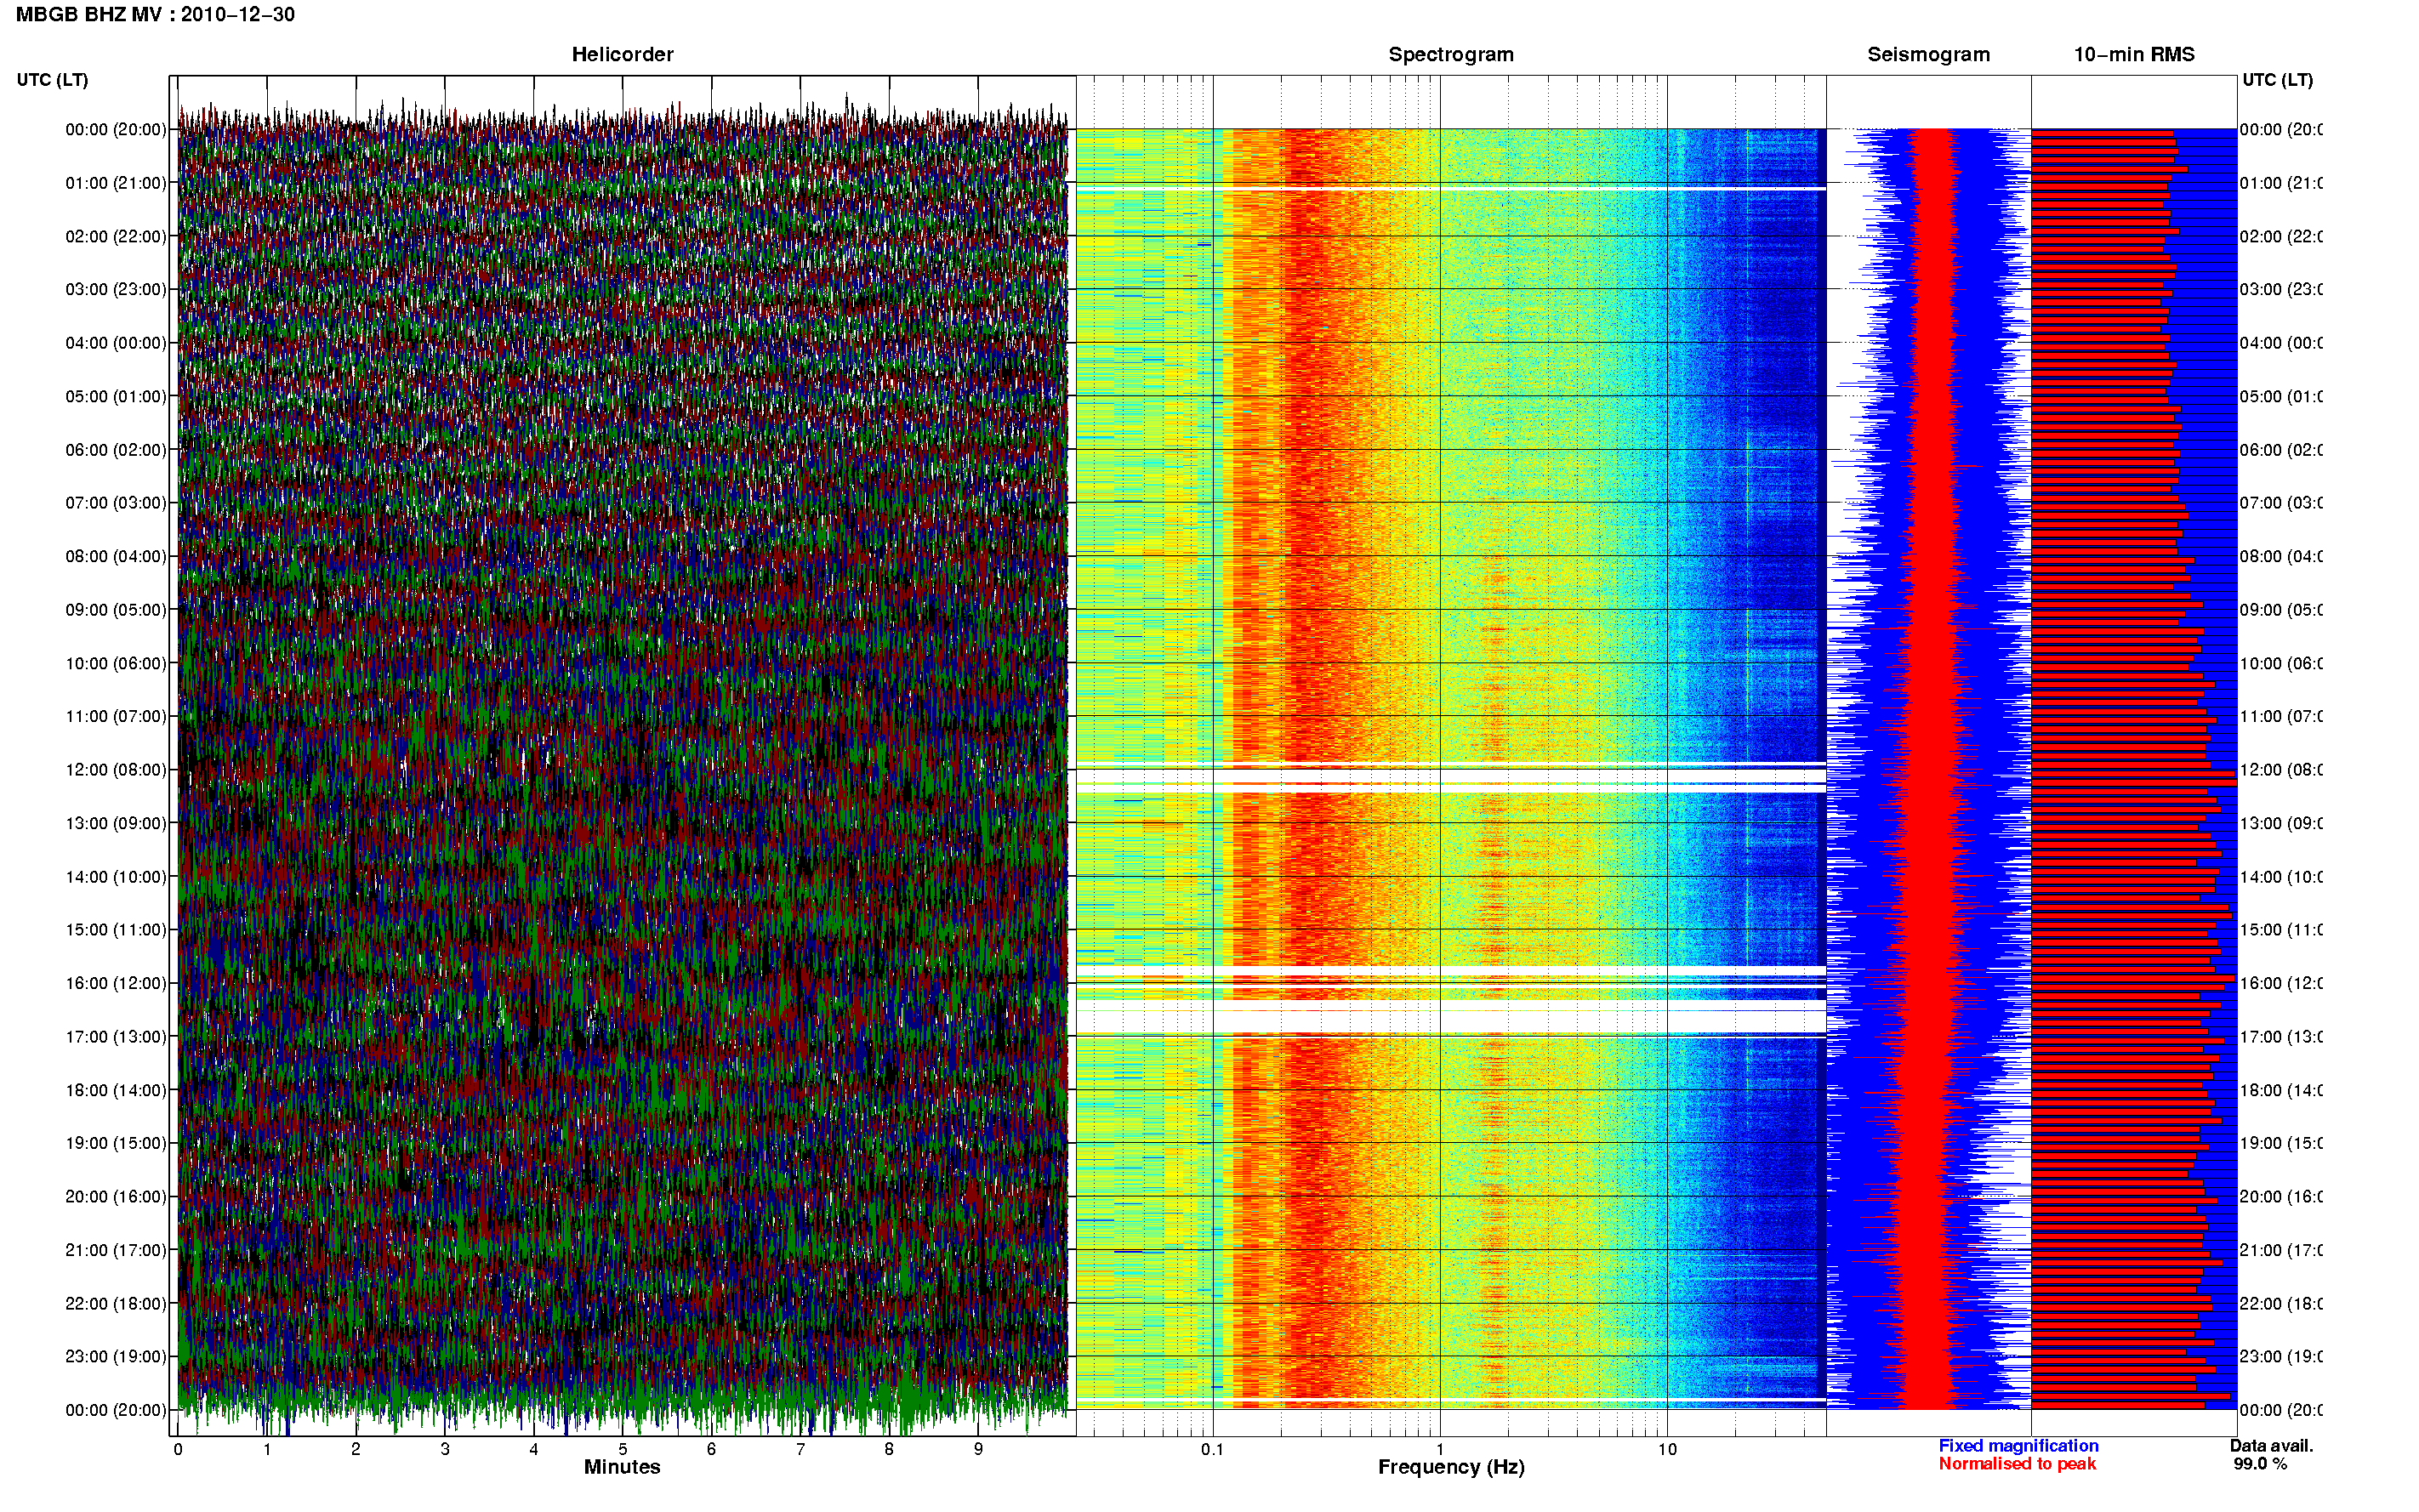Click the right-axis time label starting '15:00'
2419x1512 pixels.
2281,929
